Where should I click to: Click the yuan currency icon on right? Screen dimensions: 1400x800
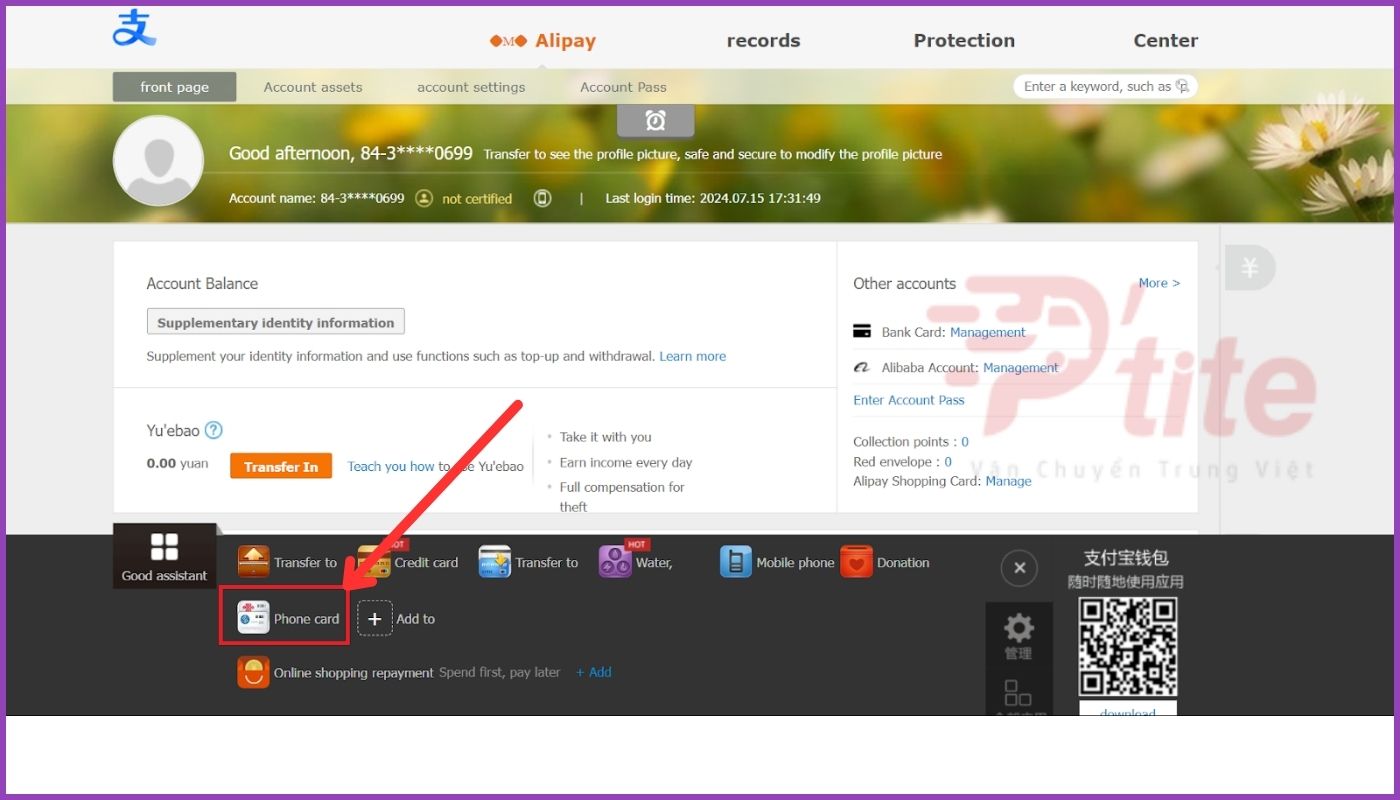1250,268
